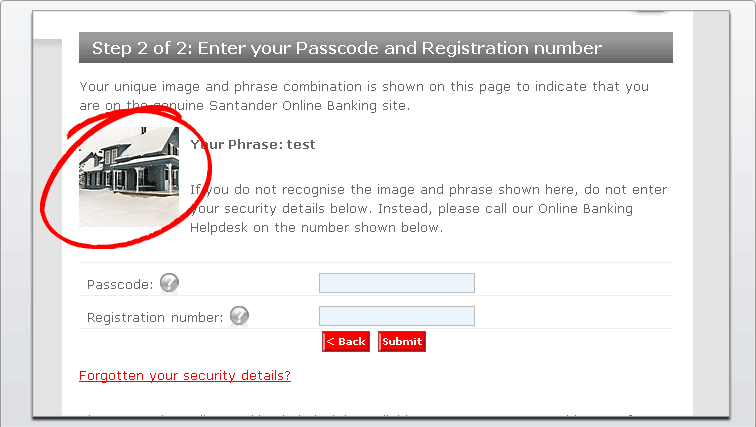This screenshot has width=756, height=427.
Task: Focus the Registration number input field
Action: 396,316
